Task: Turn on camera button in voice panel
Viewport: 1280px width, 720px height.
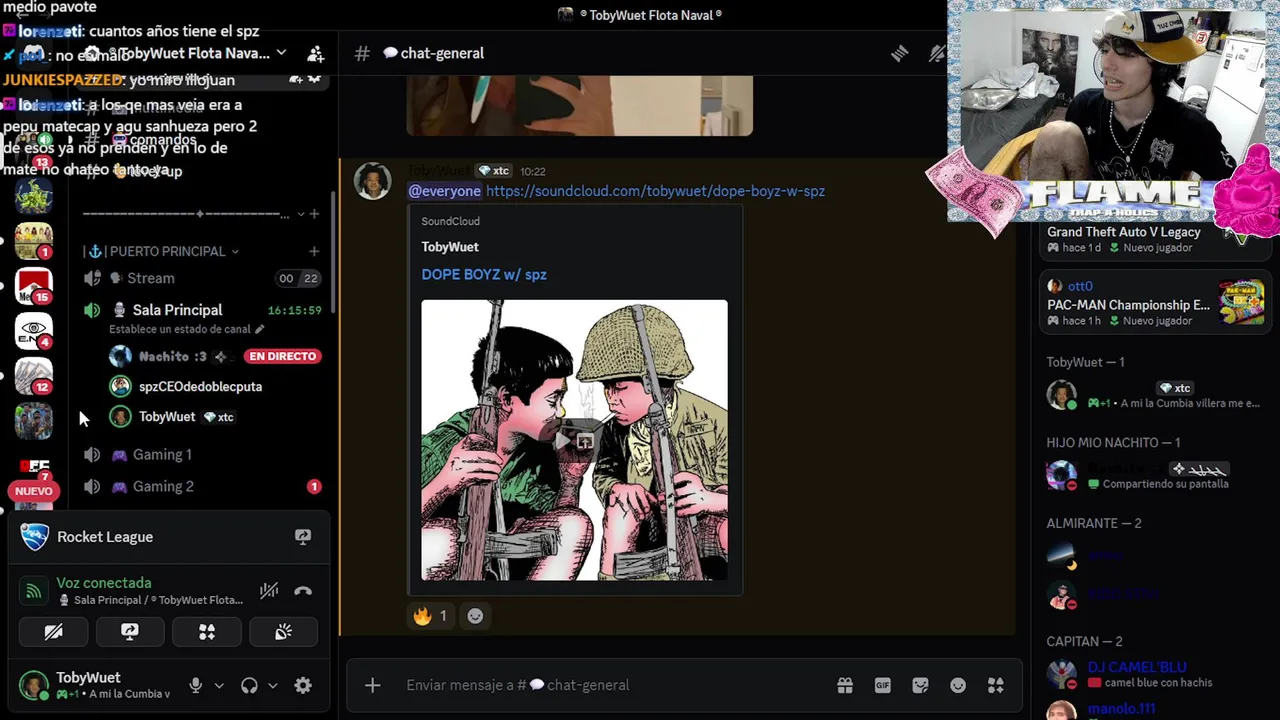Action: [53, 632]
